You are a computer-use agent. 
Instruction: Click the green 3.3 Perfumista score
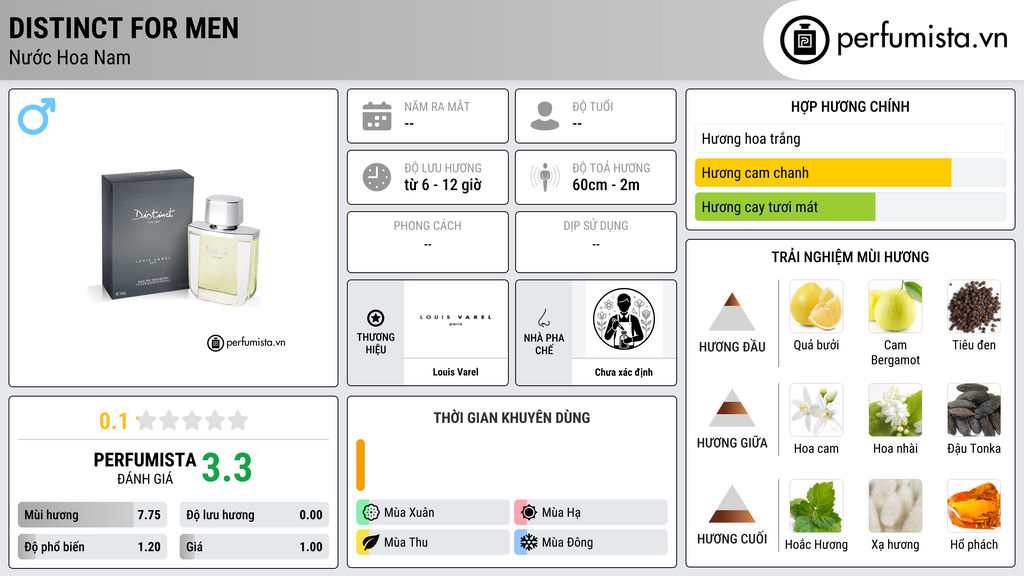point(227,468)
